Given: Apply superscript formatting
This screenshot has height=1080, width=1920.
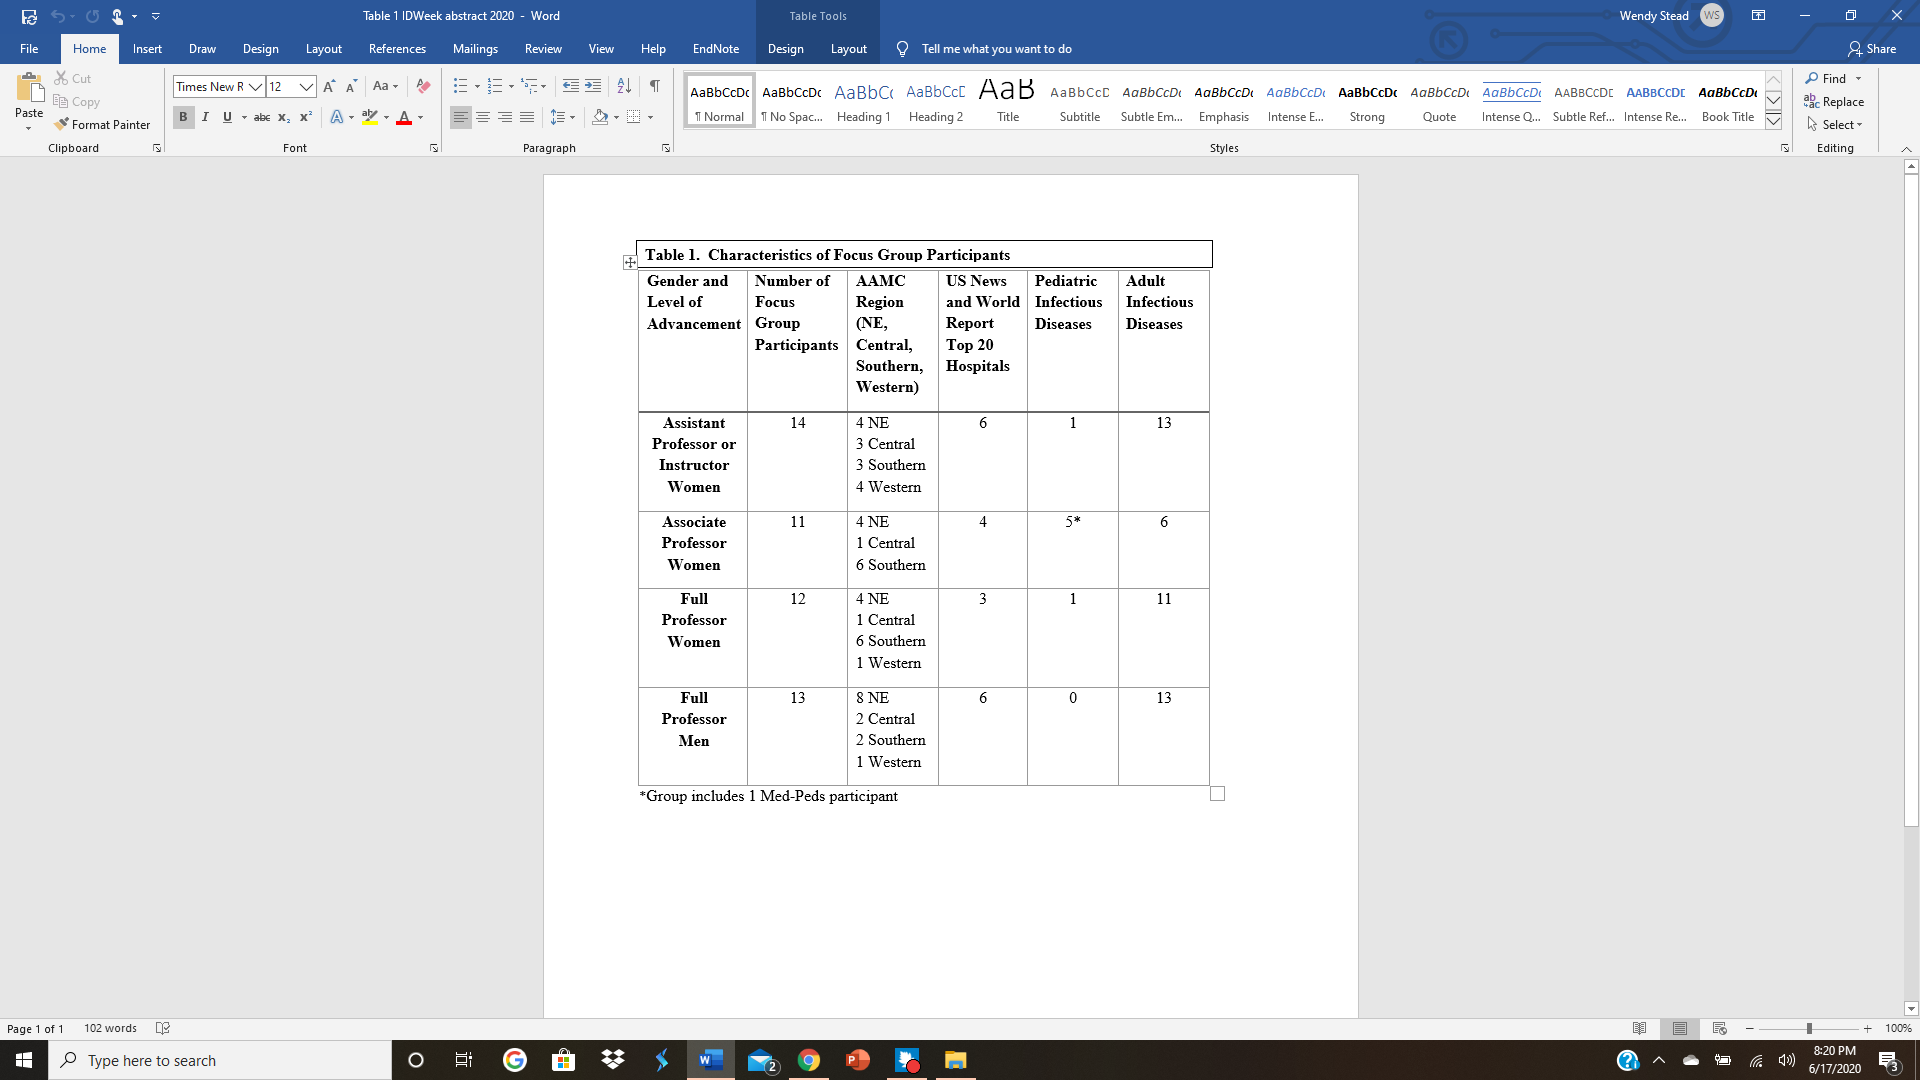Looking at the screenshot, I should (x=306, y=118).
